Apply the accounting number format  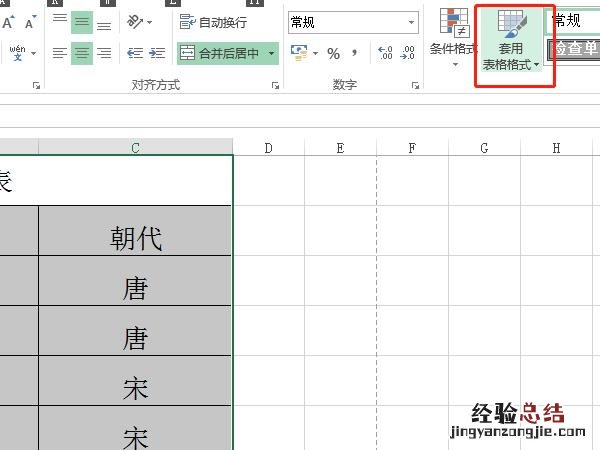(299, 53)
